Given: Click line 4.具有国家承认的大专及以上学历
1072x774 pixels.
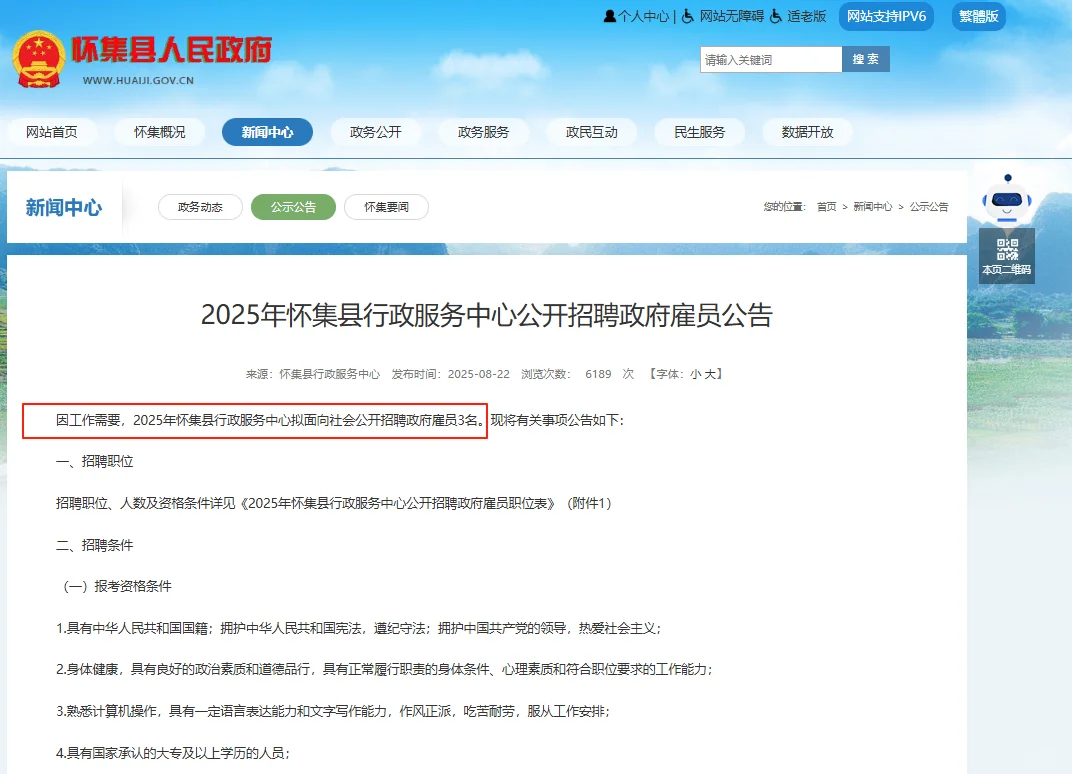Looking at the screenshot, I should point(173,753).
